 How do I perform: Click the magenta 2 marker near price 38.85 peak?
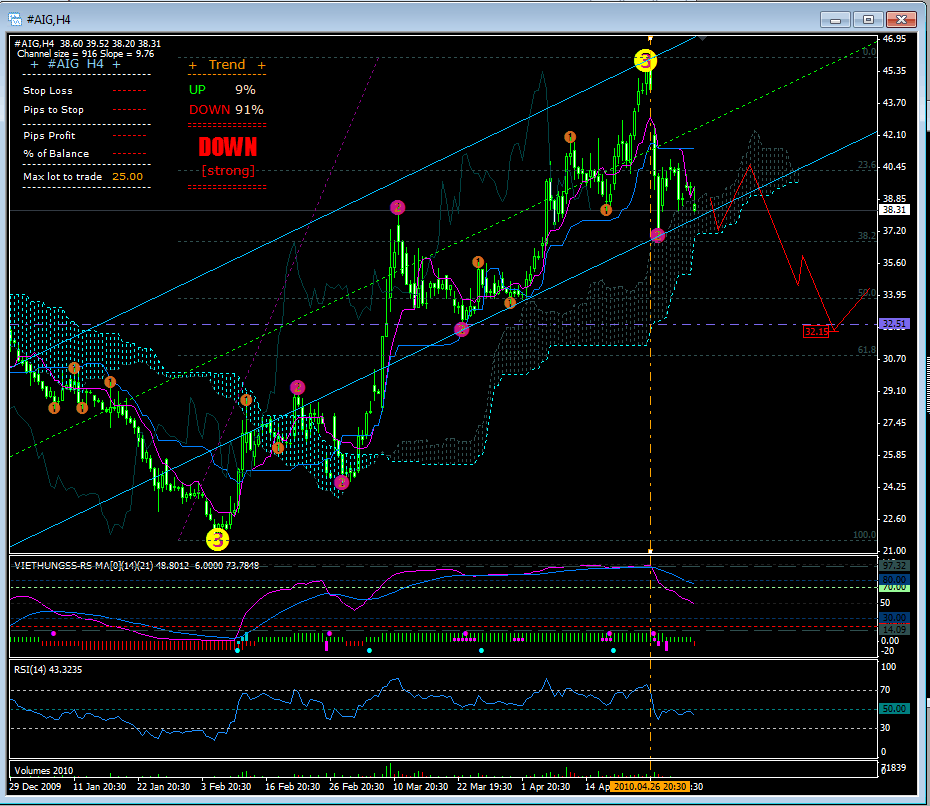tap(397, 207)
